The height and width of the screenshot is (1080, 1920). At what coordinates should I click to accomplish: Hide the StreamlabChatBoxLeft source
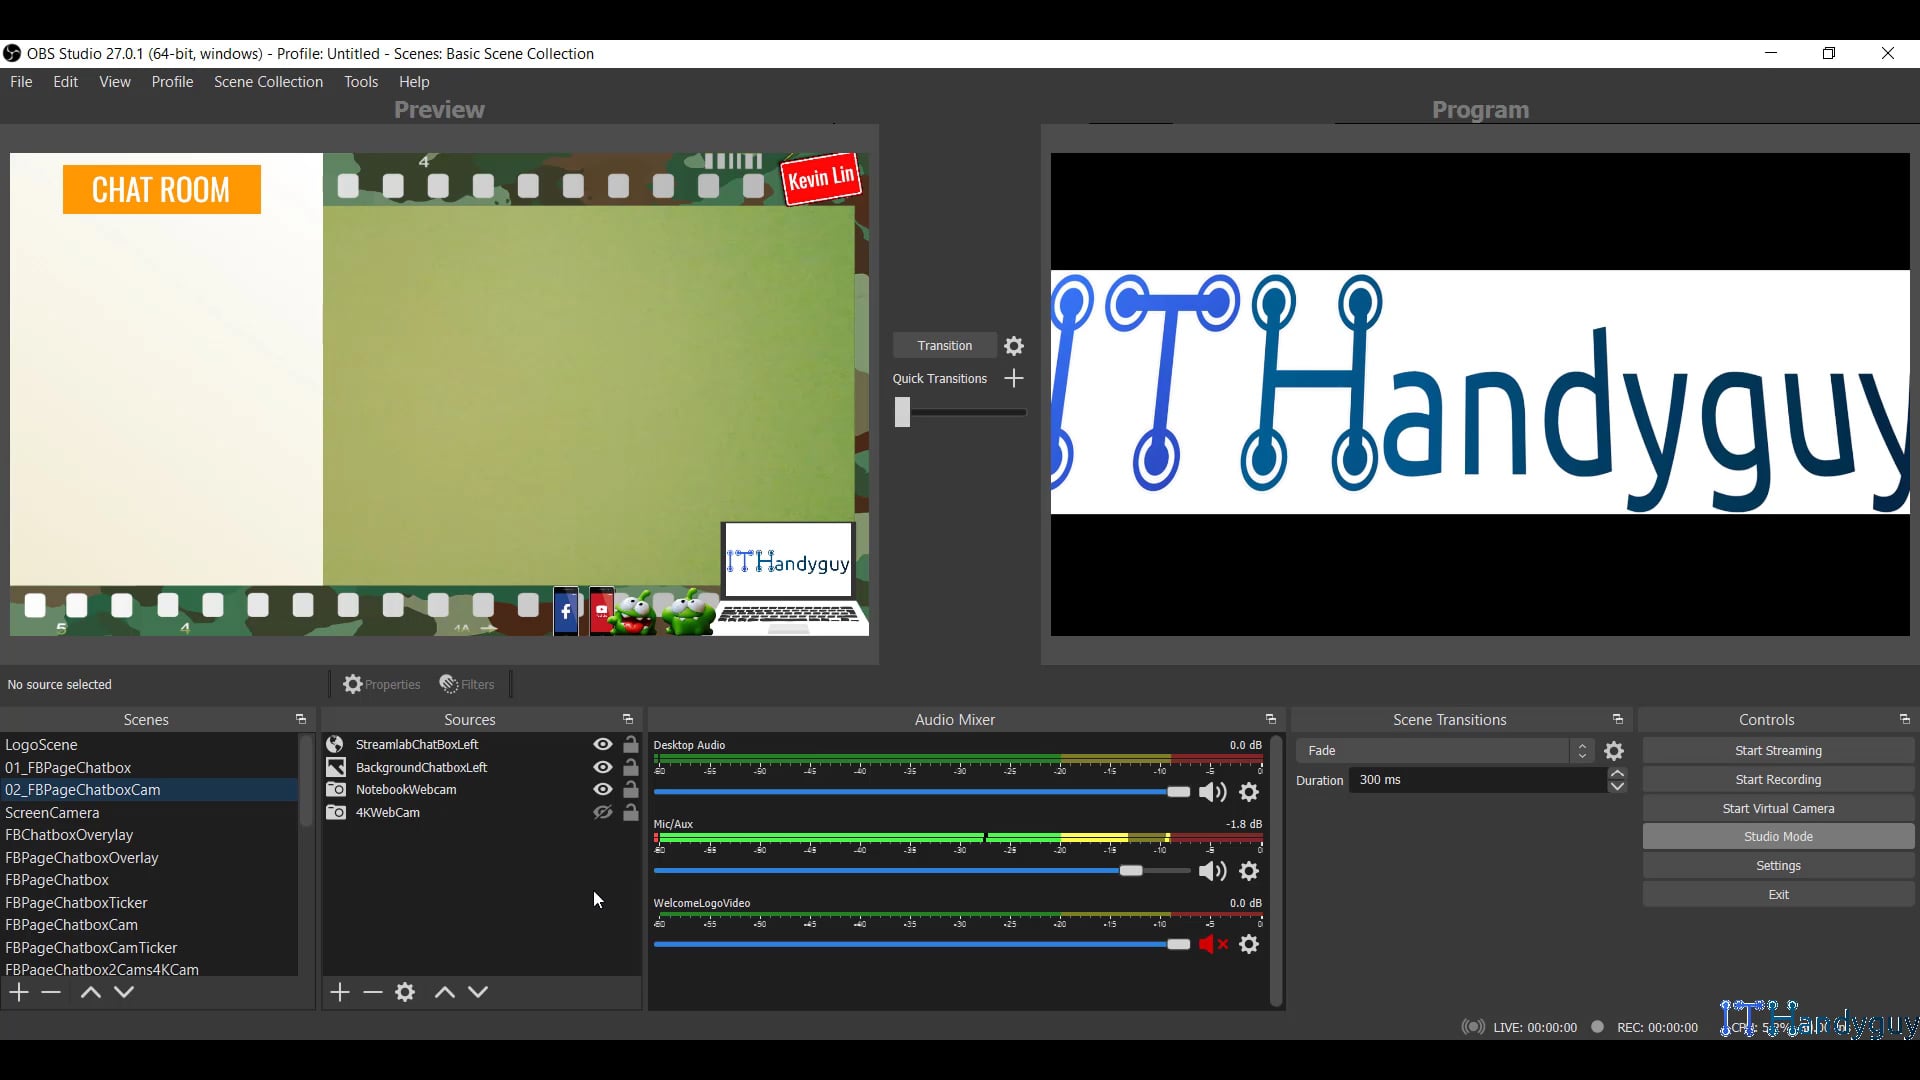(602, 745)
